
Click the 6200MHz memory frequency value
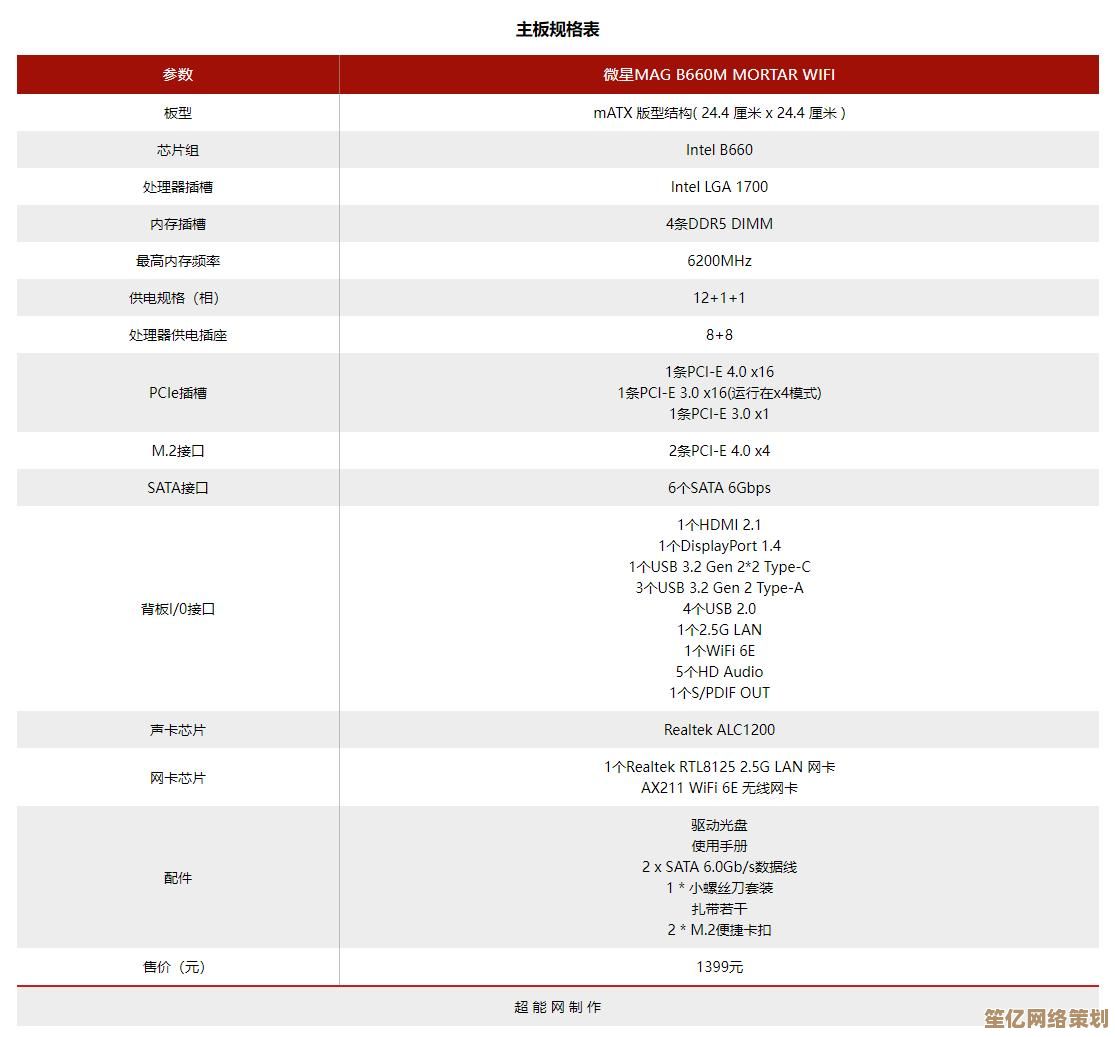[x=718, y=260]
